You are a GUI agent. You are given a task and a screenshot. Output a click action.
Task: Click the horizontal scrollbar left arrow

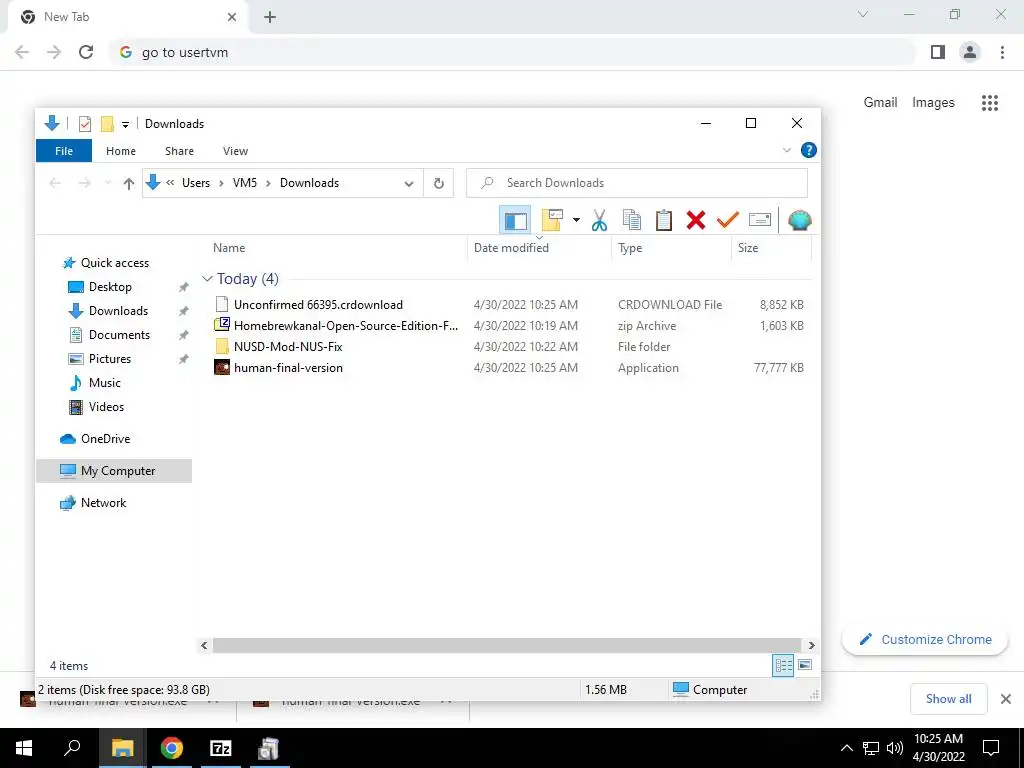coord(204,645)
